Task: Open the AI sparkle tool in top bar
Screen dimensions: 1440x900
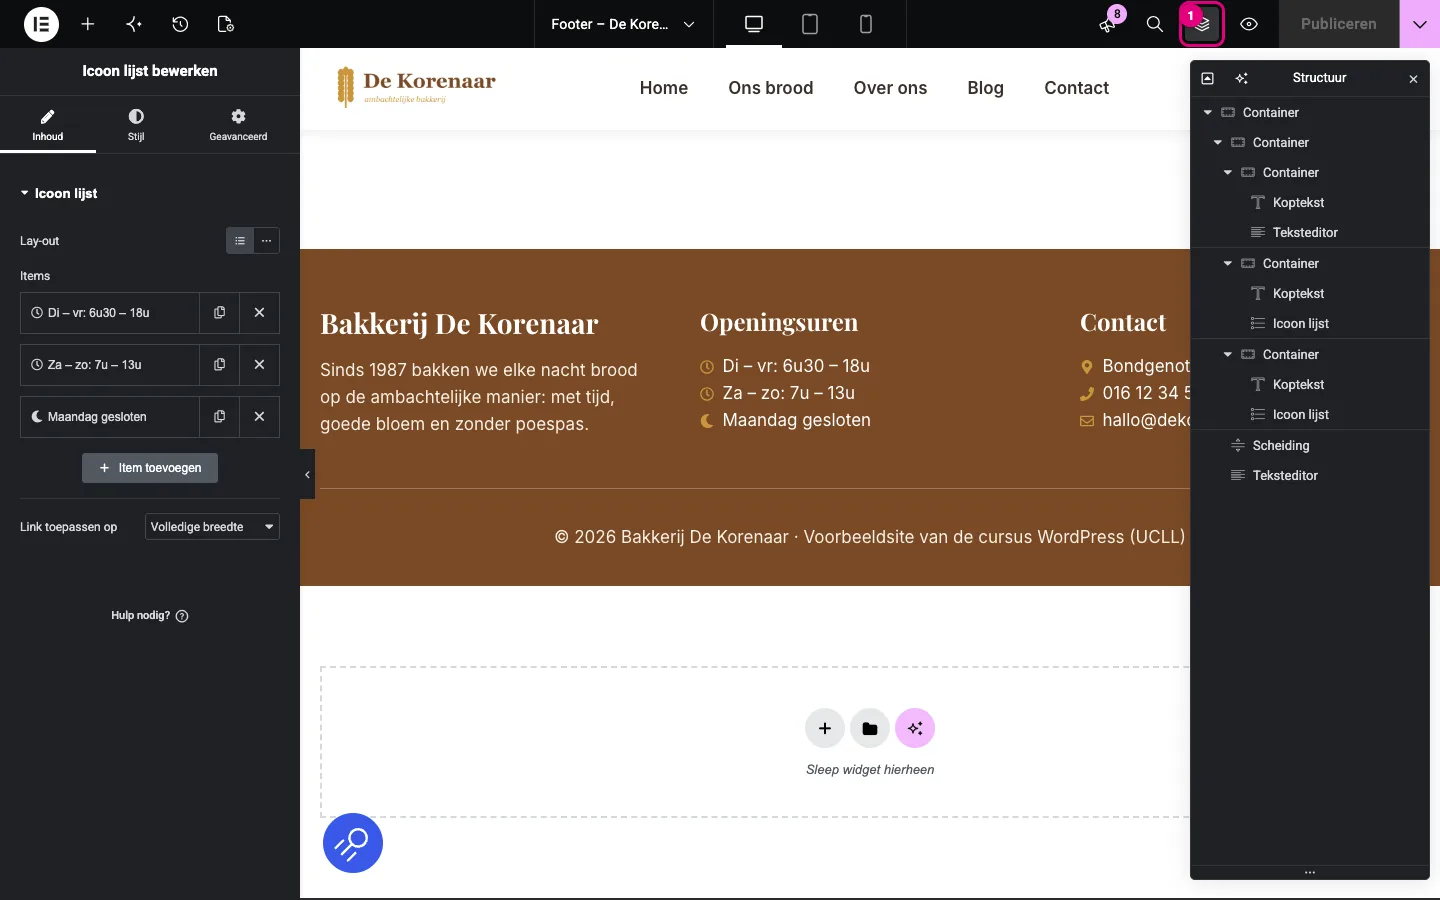Action: coord(134,24)
